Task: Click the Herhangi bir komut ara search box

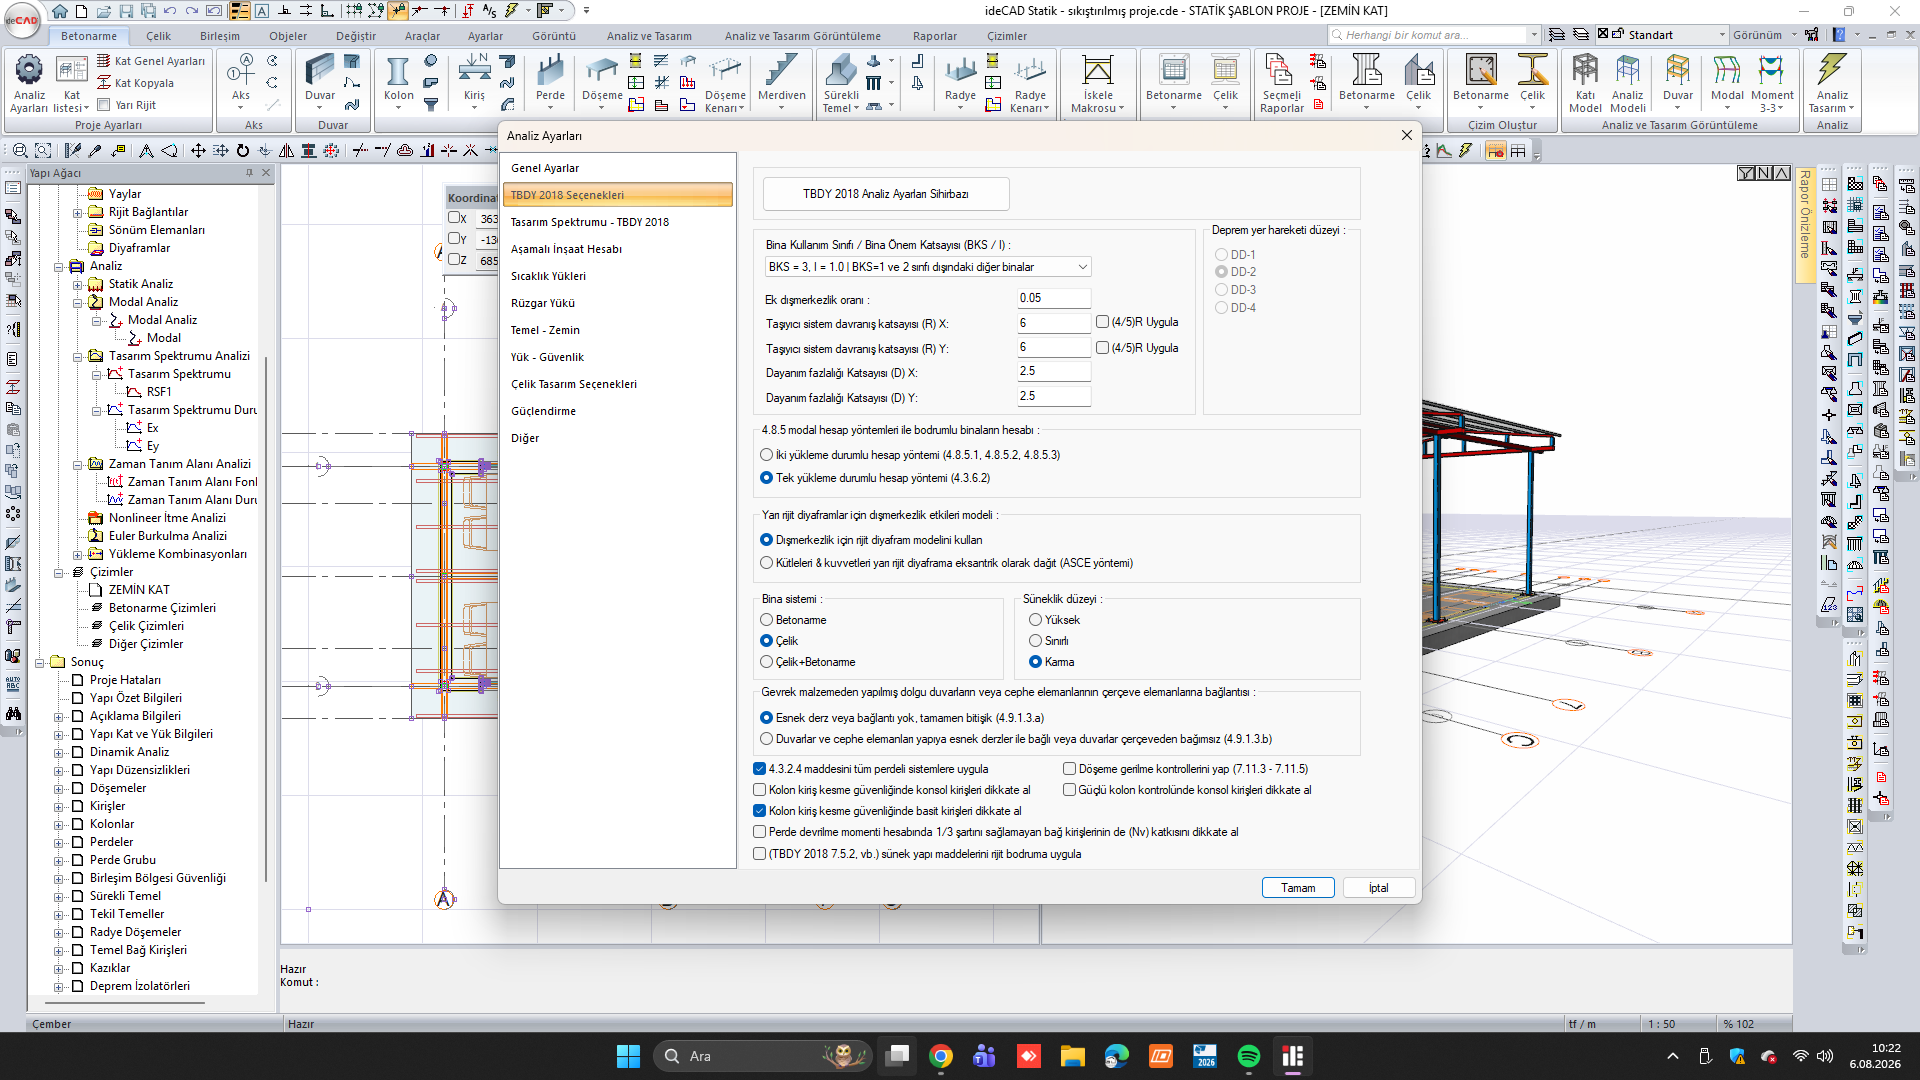Action: pos(1434,35)
